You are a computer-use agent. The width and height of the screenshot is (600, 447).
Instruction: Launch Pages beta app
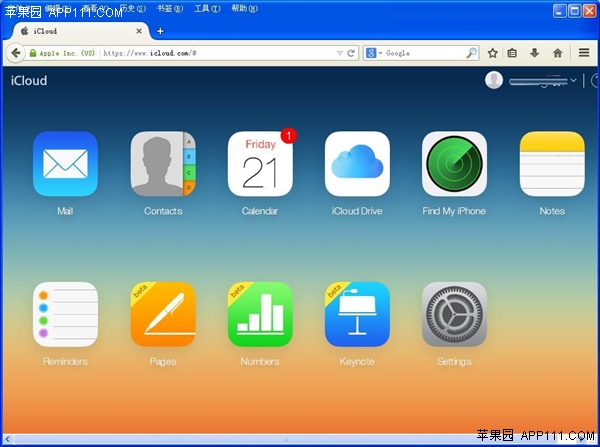[x=163, y=314]
